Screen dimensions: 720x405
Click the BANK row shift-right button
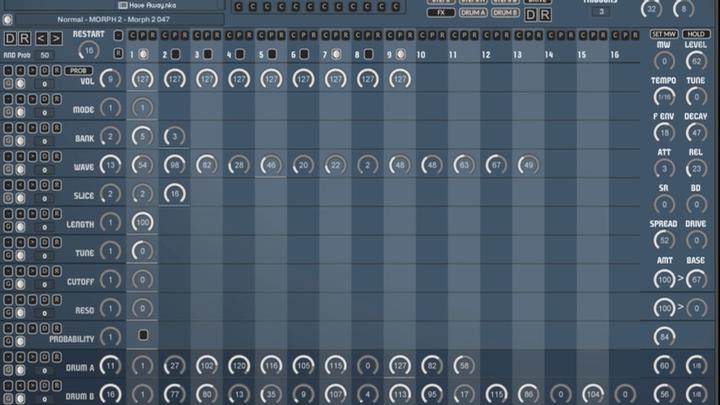click(32, 128)
